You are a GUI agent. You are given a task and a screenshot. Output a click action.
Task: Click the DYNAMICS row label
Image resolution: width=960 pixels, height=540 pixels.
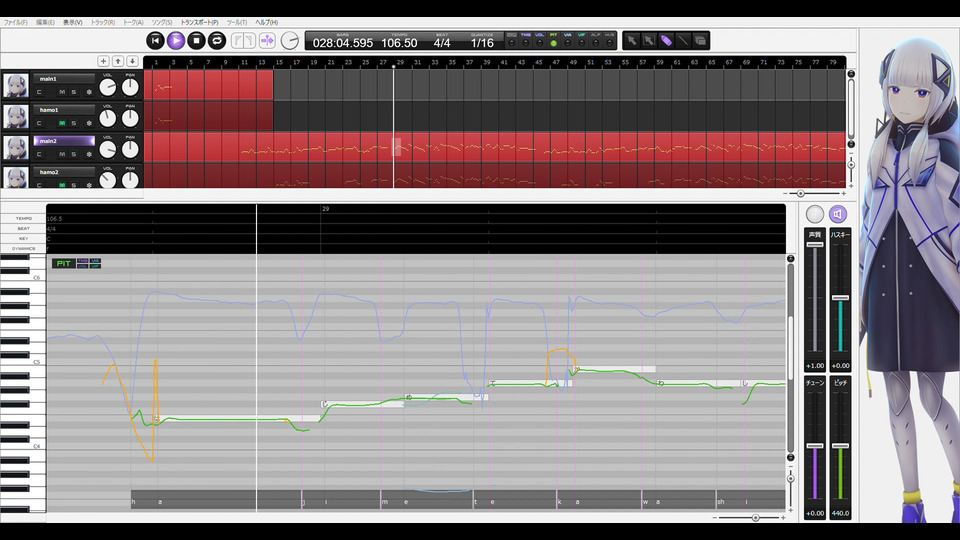[x=24, y=249]
